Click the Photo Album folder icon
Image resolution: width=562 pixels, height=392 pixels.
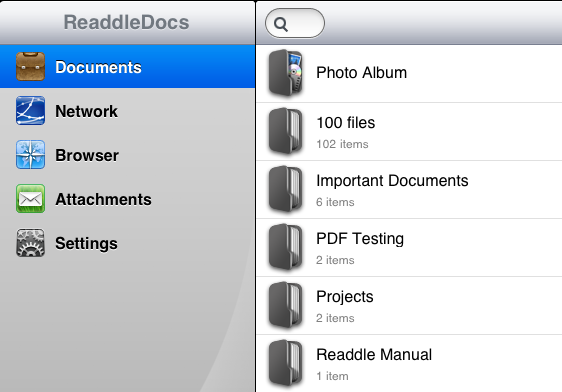[286, 73]
